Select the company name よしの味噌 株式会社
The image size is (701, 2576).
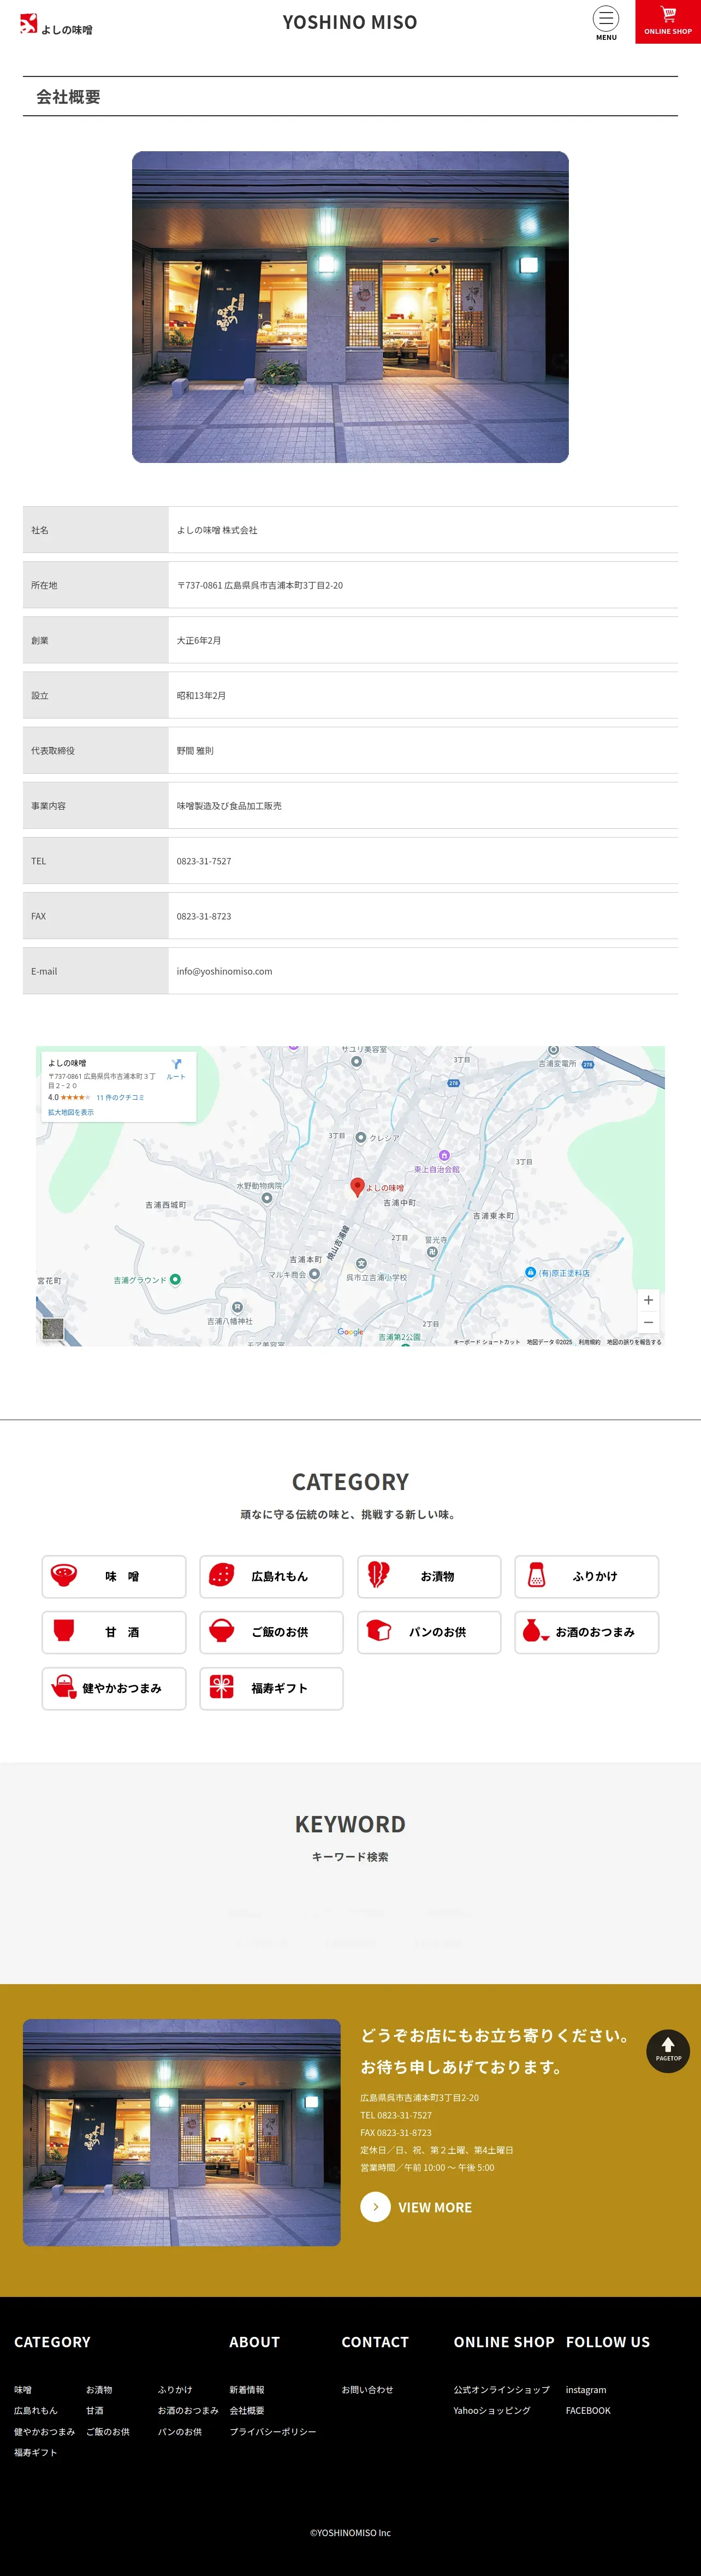coord(217,530)
